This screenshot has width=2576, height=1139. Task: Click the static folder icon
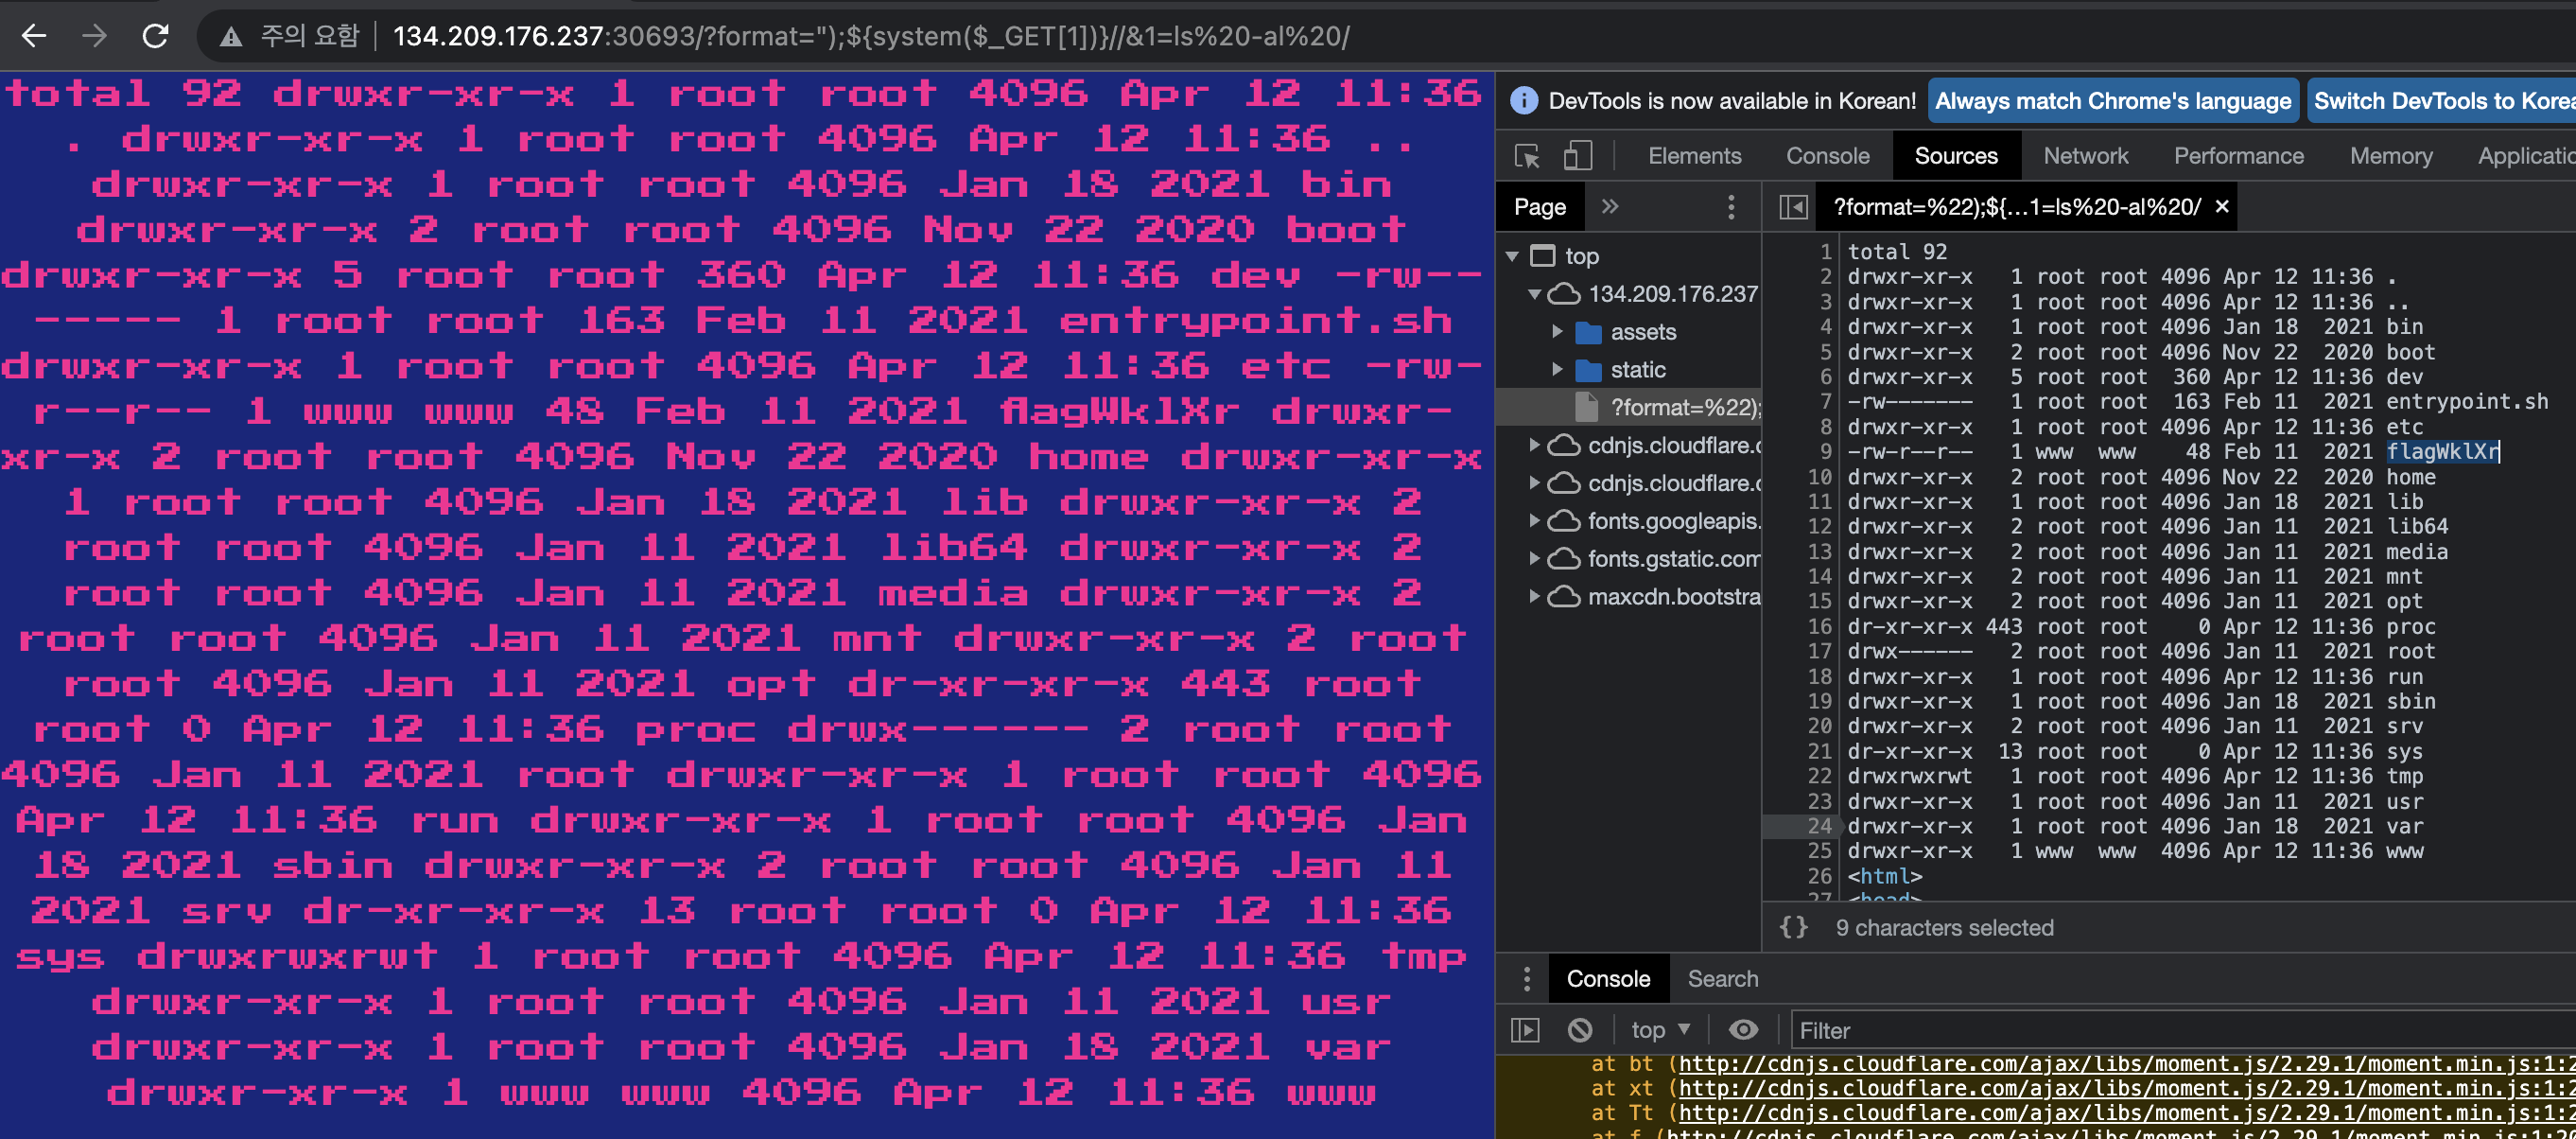1588,370
